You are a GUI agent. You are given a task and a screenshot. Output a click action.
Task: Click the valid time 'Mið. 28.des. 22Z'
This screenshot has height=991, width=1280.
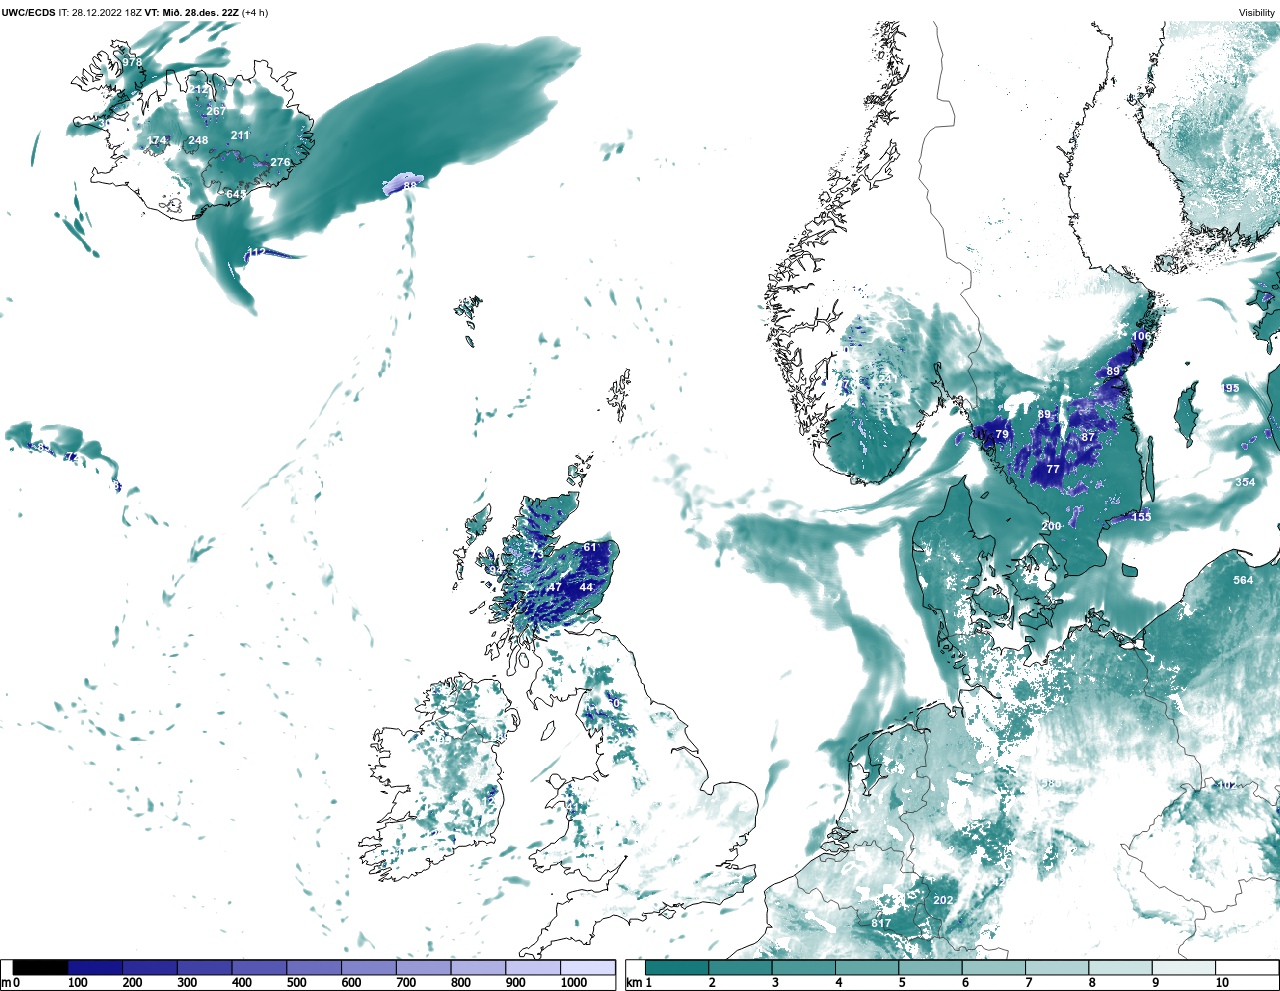(x=200, y=13)
